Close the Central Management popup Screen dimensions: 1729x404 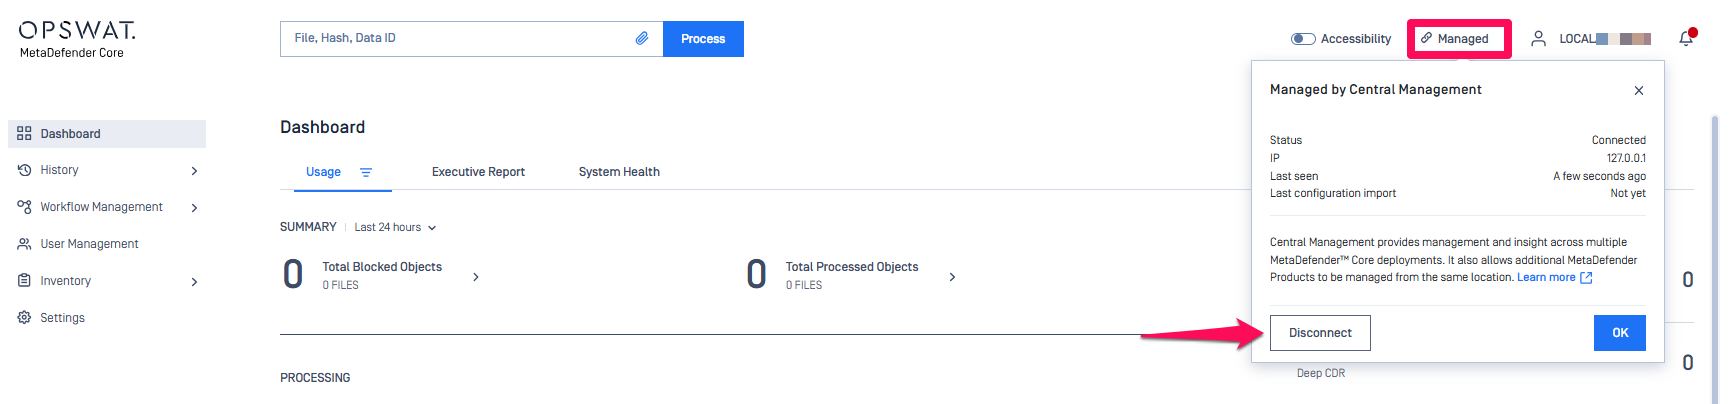tap(1639, 90)
